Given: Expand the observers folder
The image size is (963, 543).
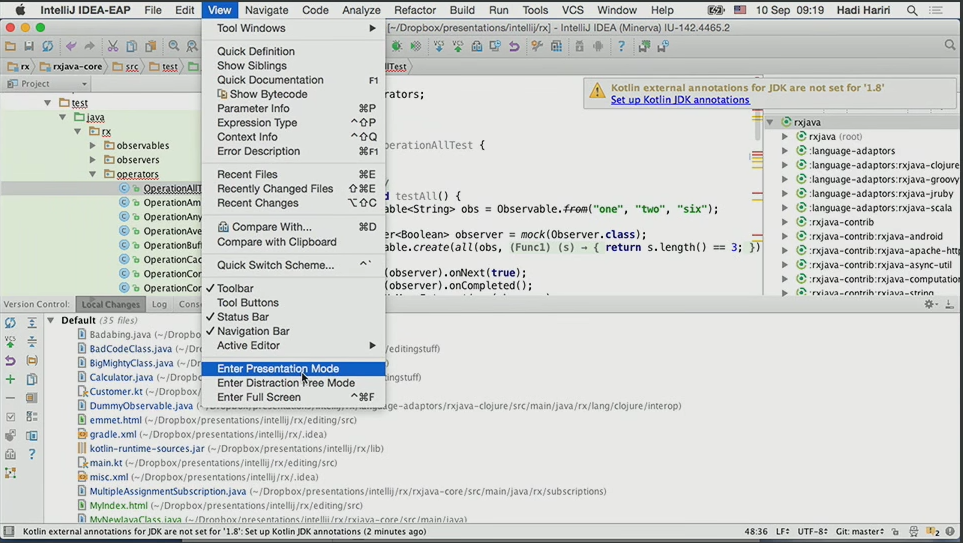Looking at the screenshot, I should pyautogui.click(x=93, y=160).
